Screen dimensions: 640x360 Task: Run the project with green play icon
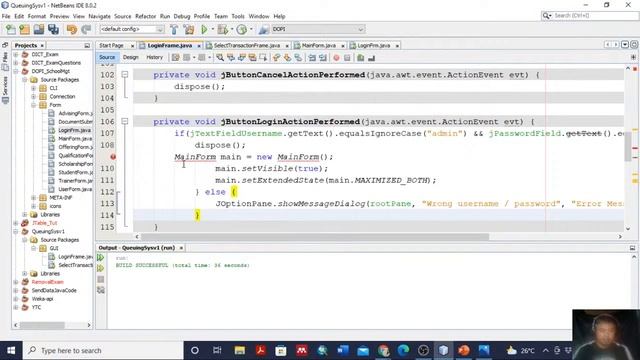pos(204,29)
